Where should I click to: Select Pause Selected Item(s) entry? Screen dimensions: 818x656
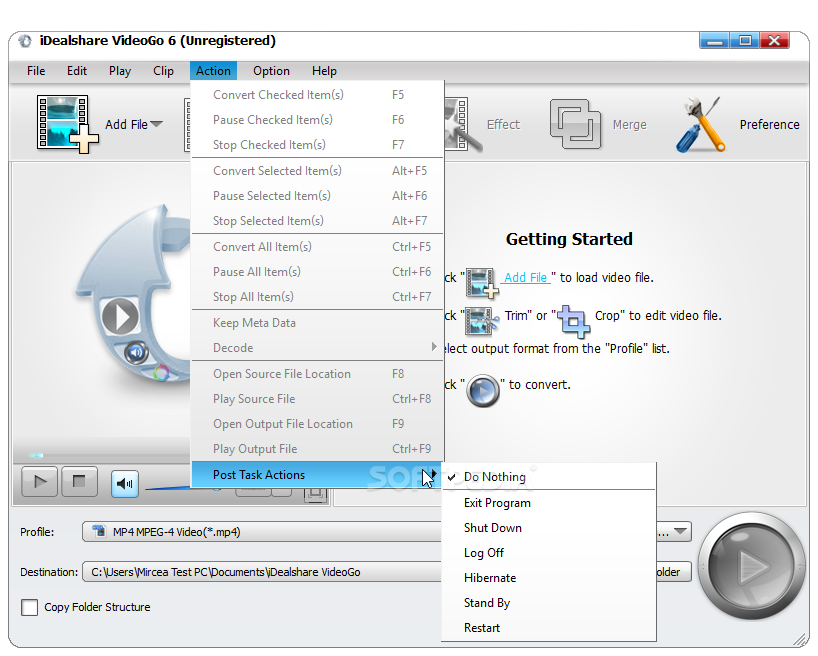317,196
